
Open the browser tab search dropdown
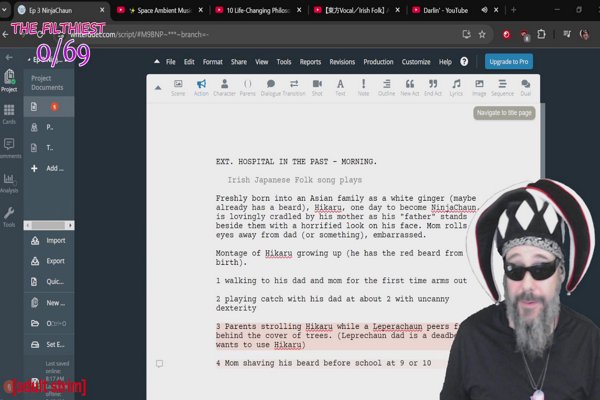pos(4,10)
